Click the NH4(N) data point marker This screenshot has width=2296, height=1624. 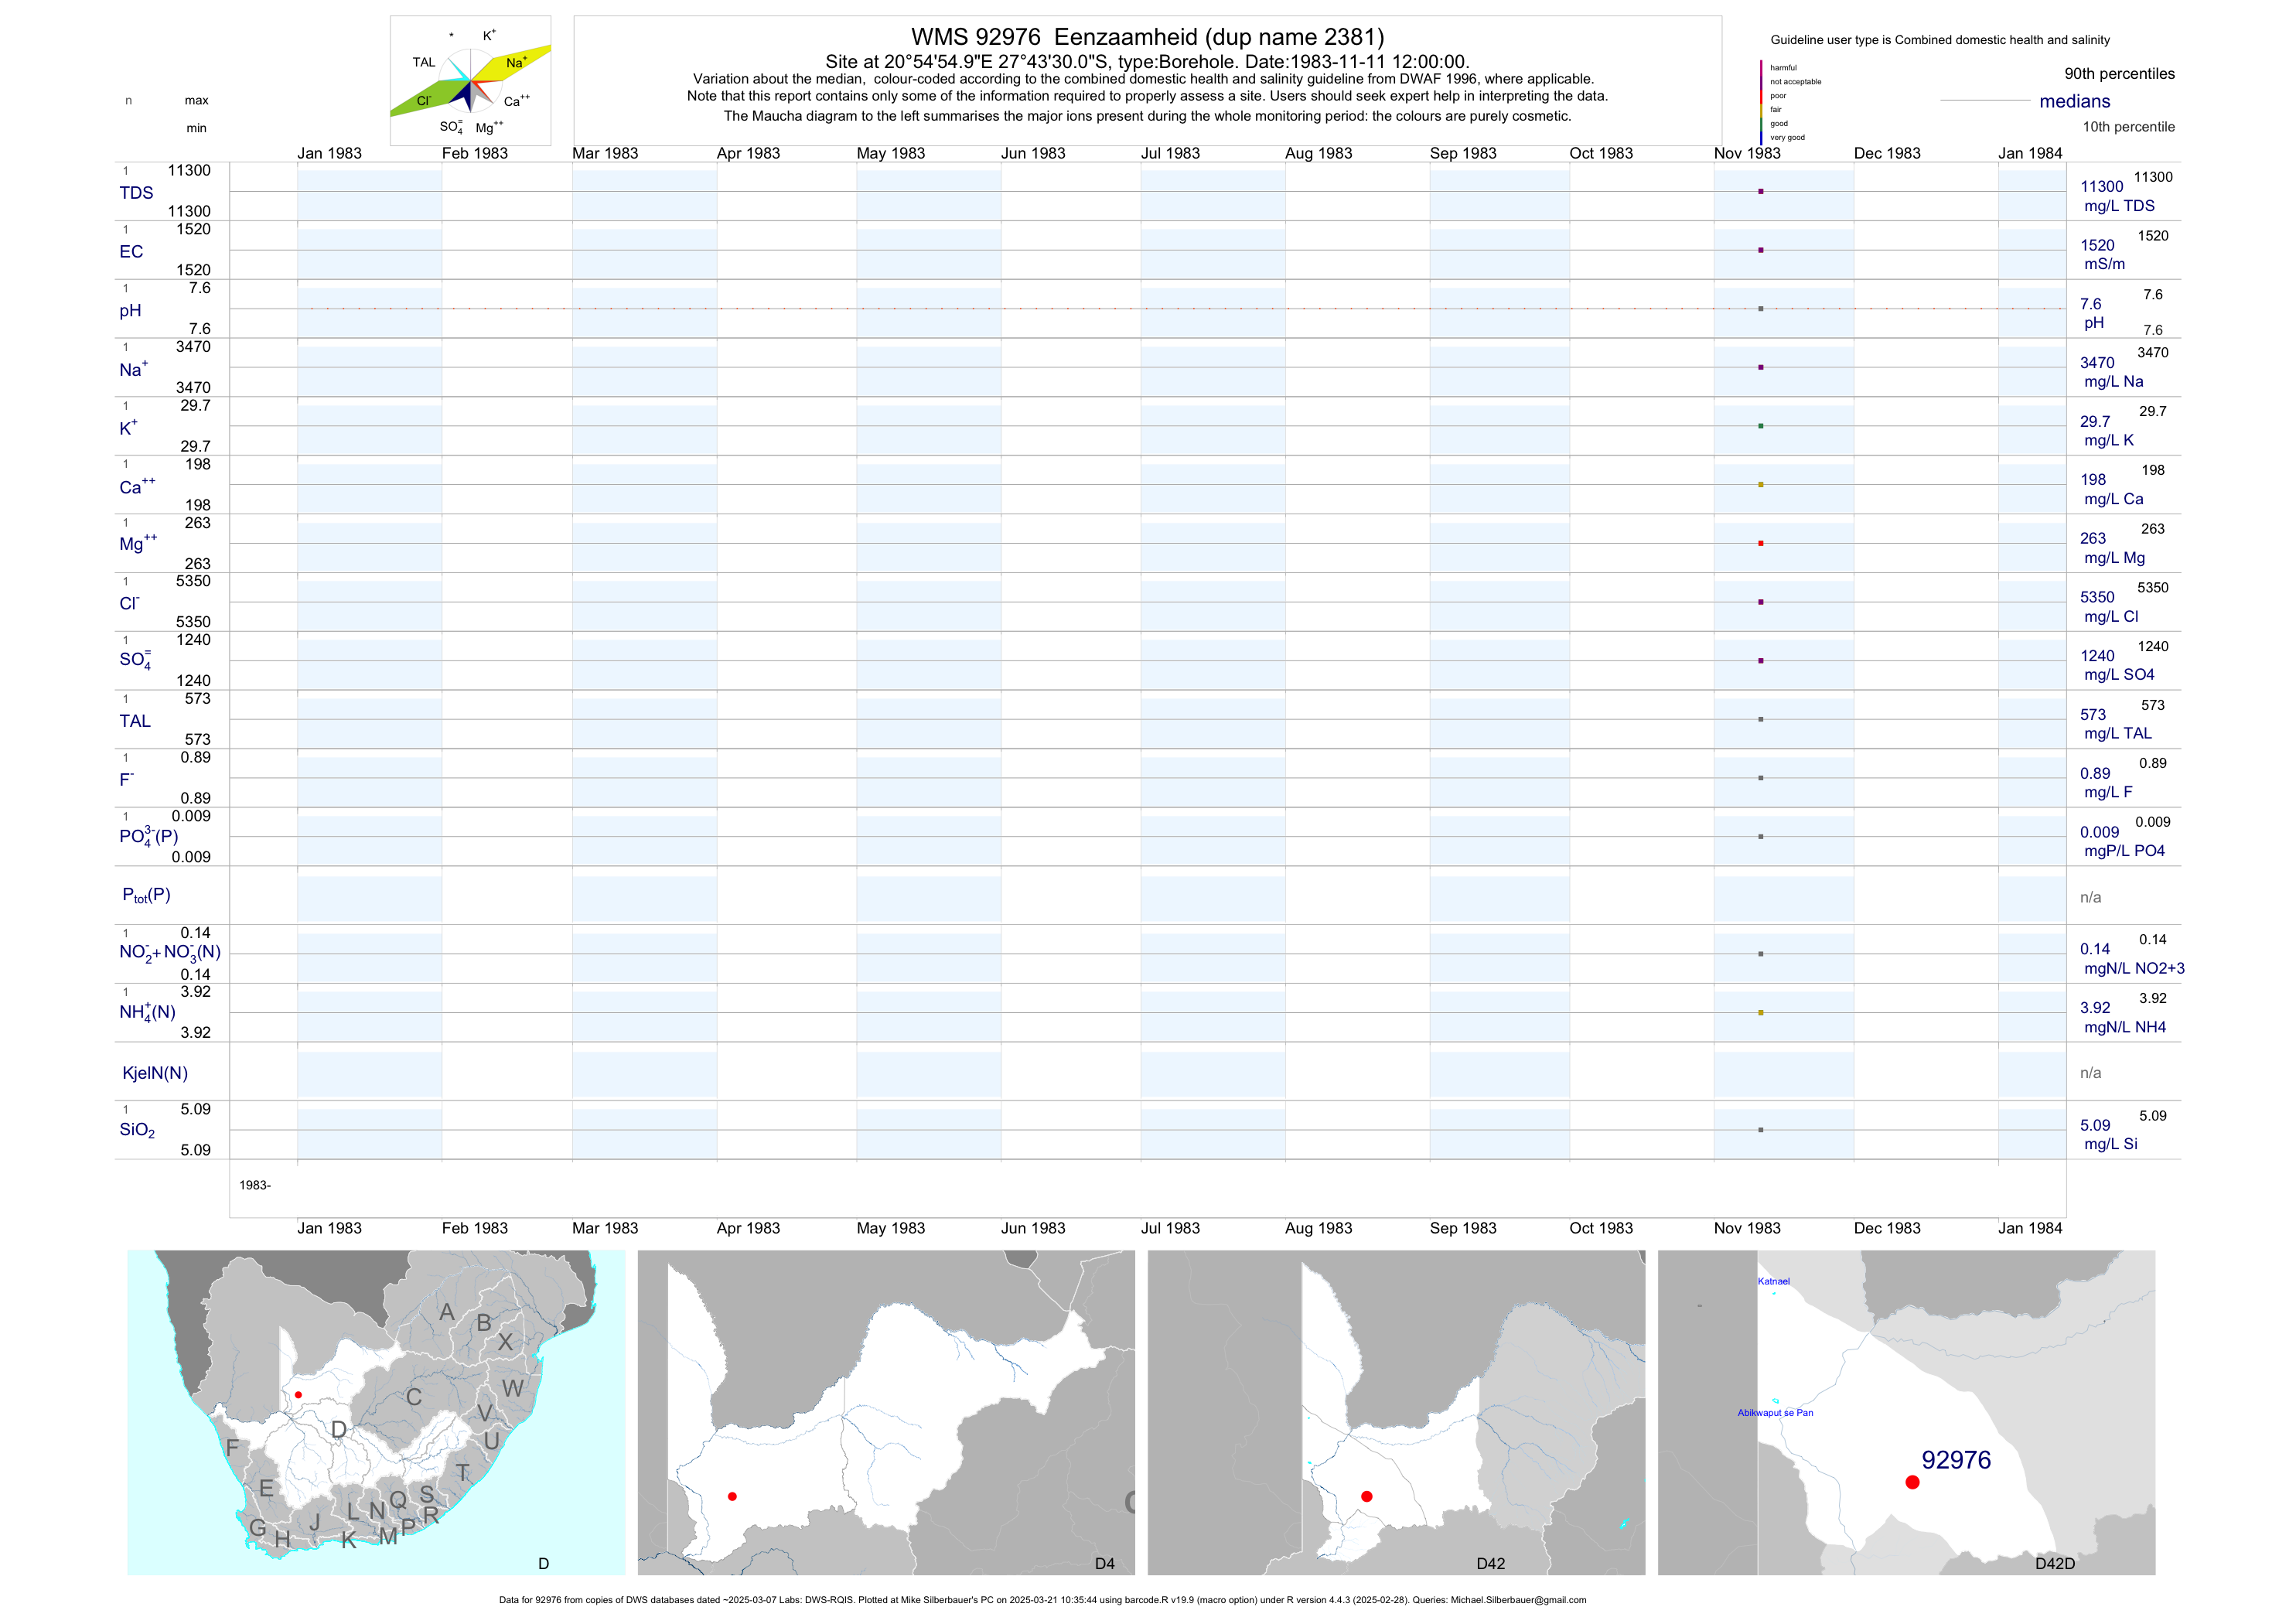point(1760,1013)
